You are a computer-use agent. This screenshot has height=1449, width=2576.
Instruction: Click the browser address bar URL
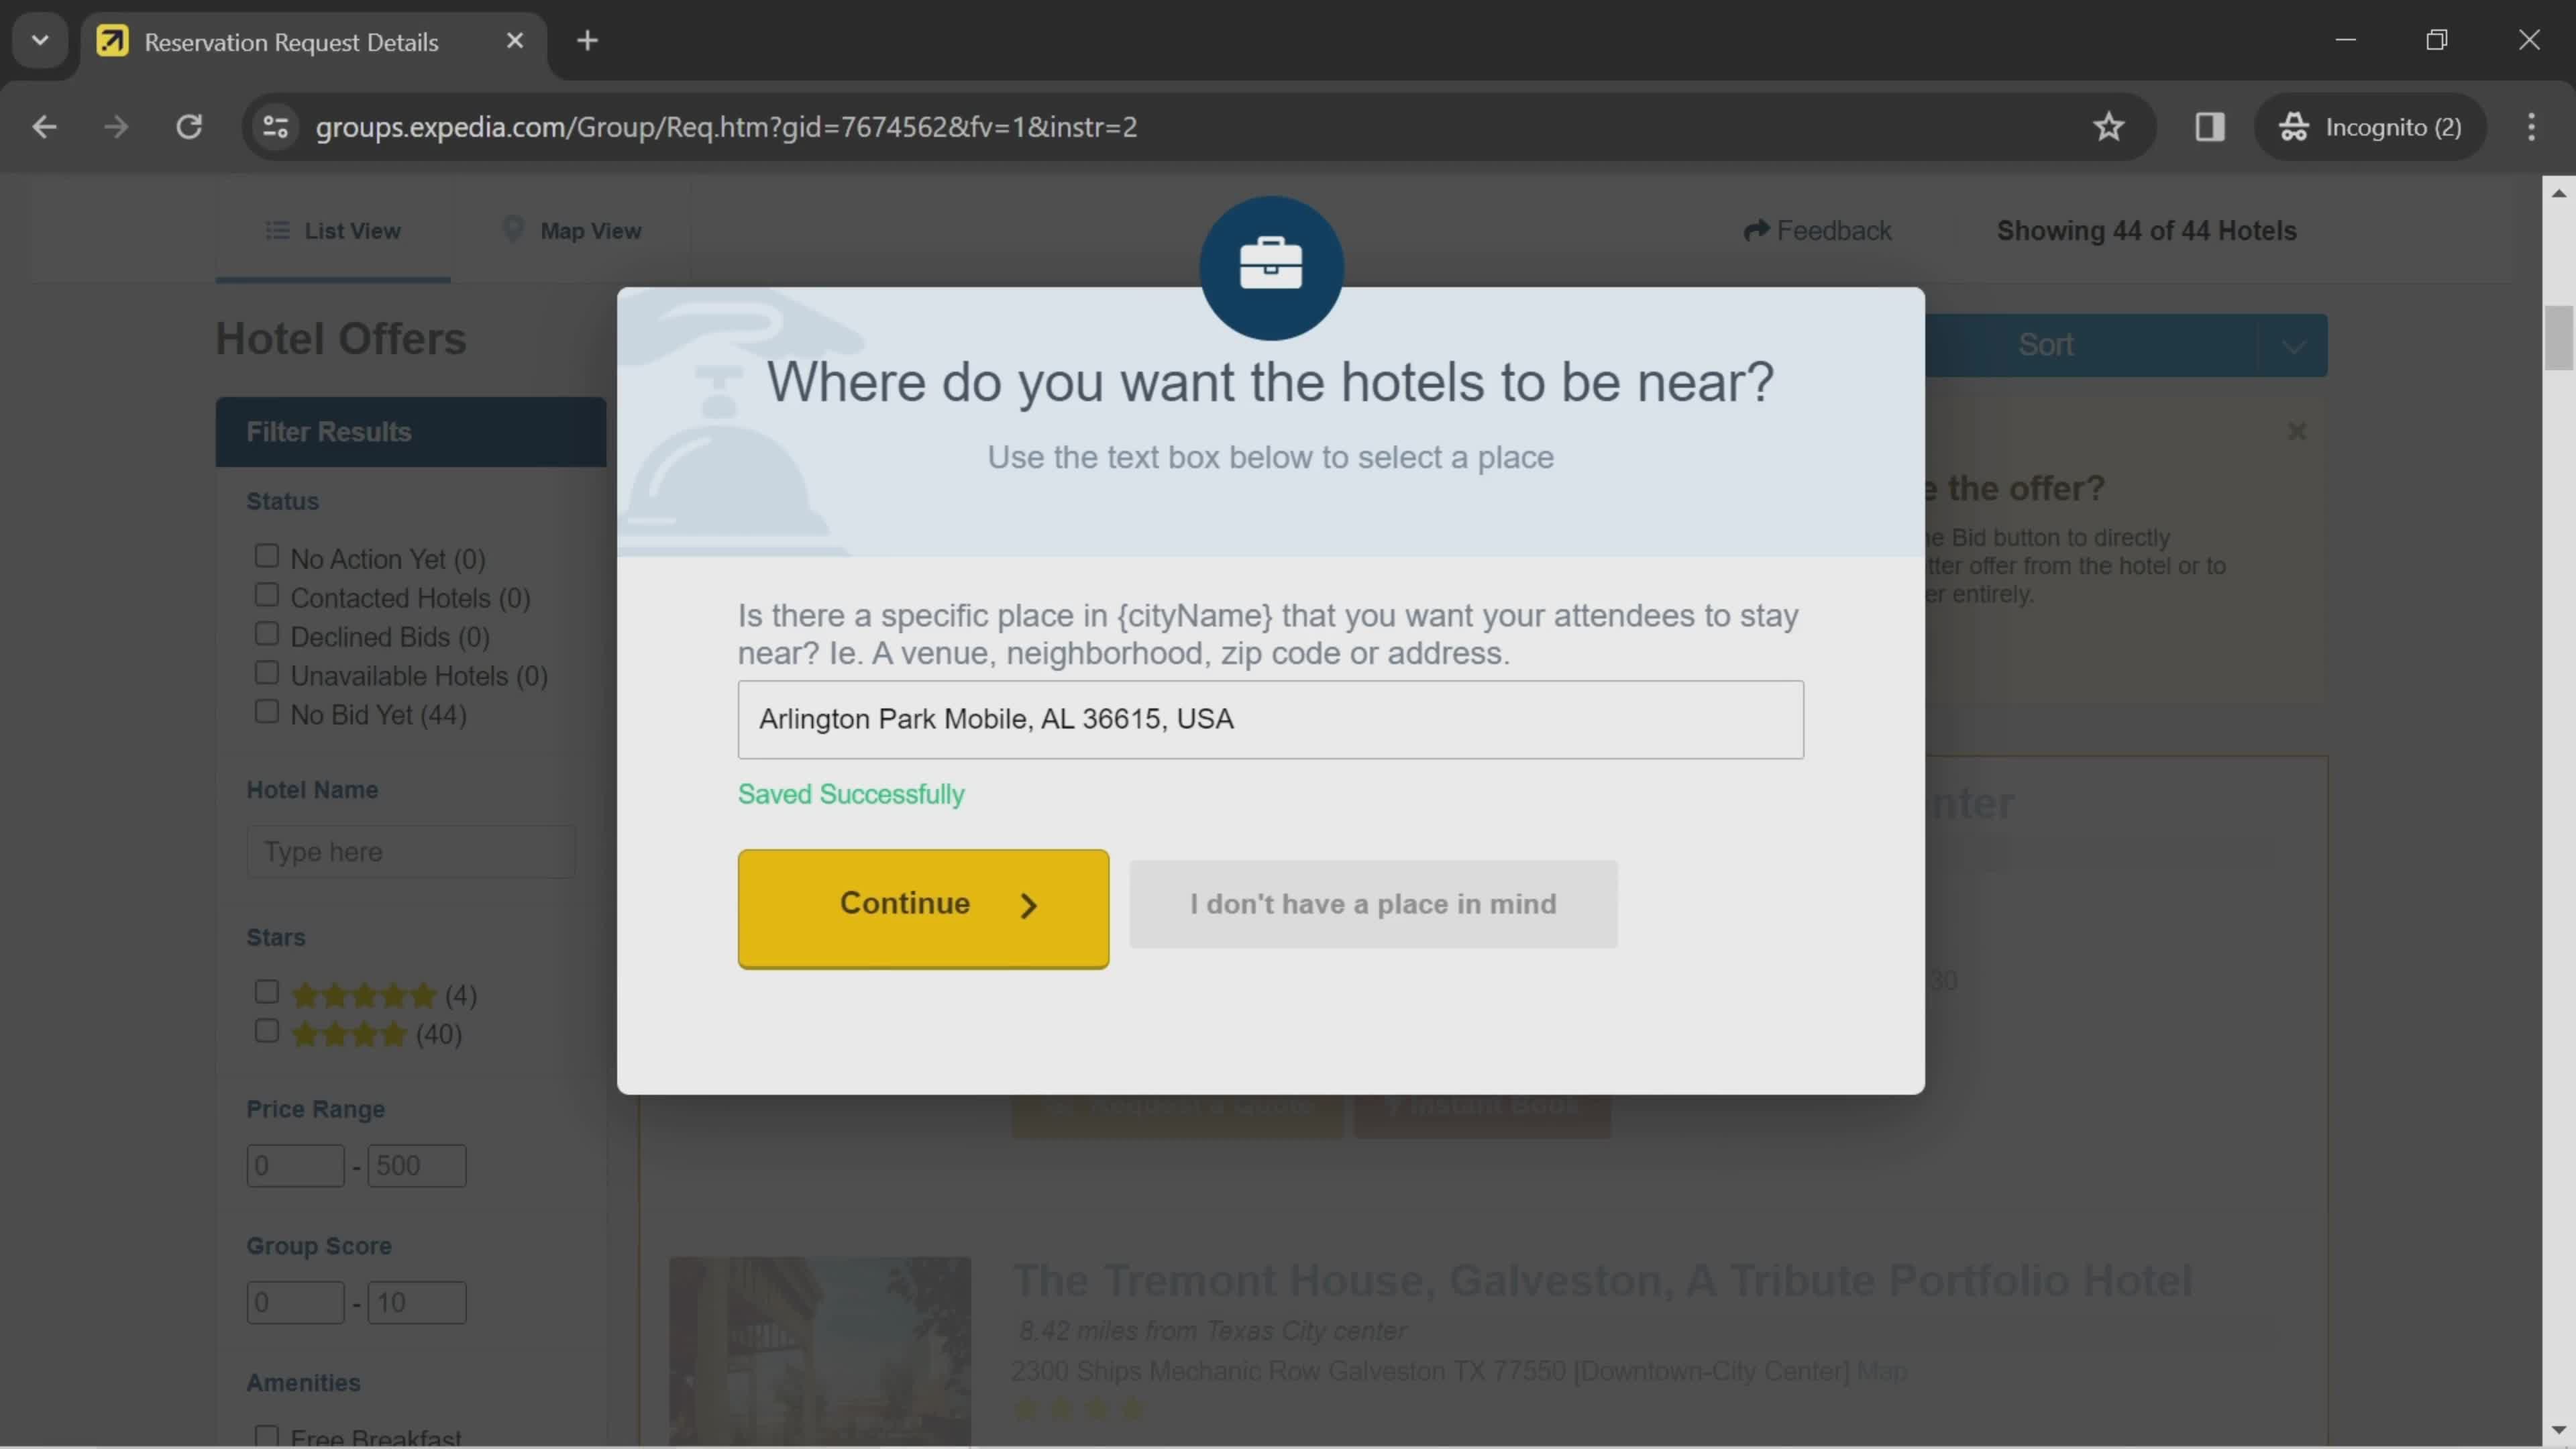point(726,127)
